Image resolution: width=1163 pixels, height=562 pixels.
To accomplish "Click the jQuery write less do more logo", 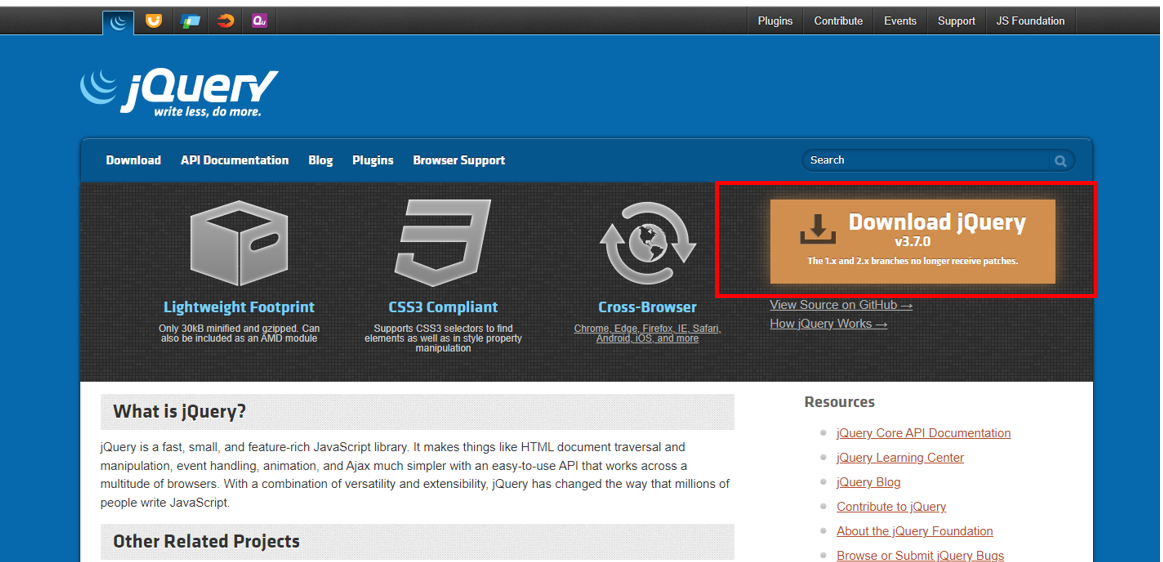I will [179, 93].
